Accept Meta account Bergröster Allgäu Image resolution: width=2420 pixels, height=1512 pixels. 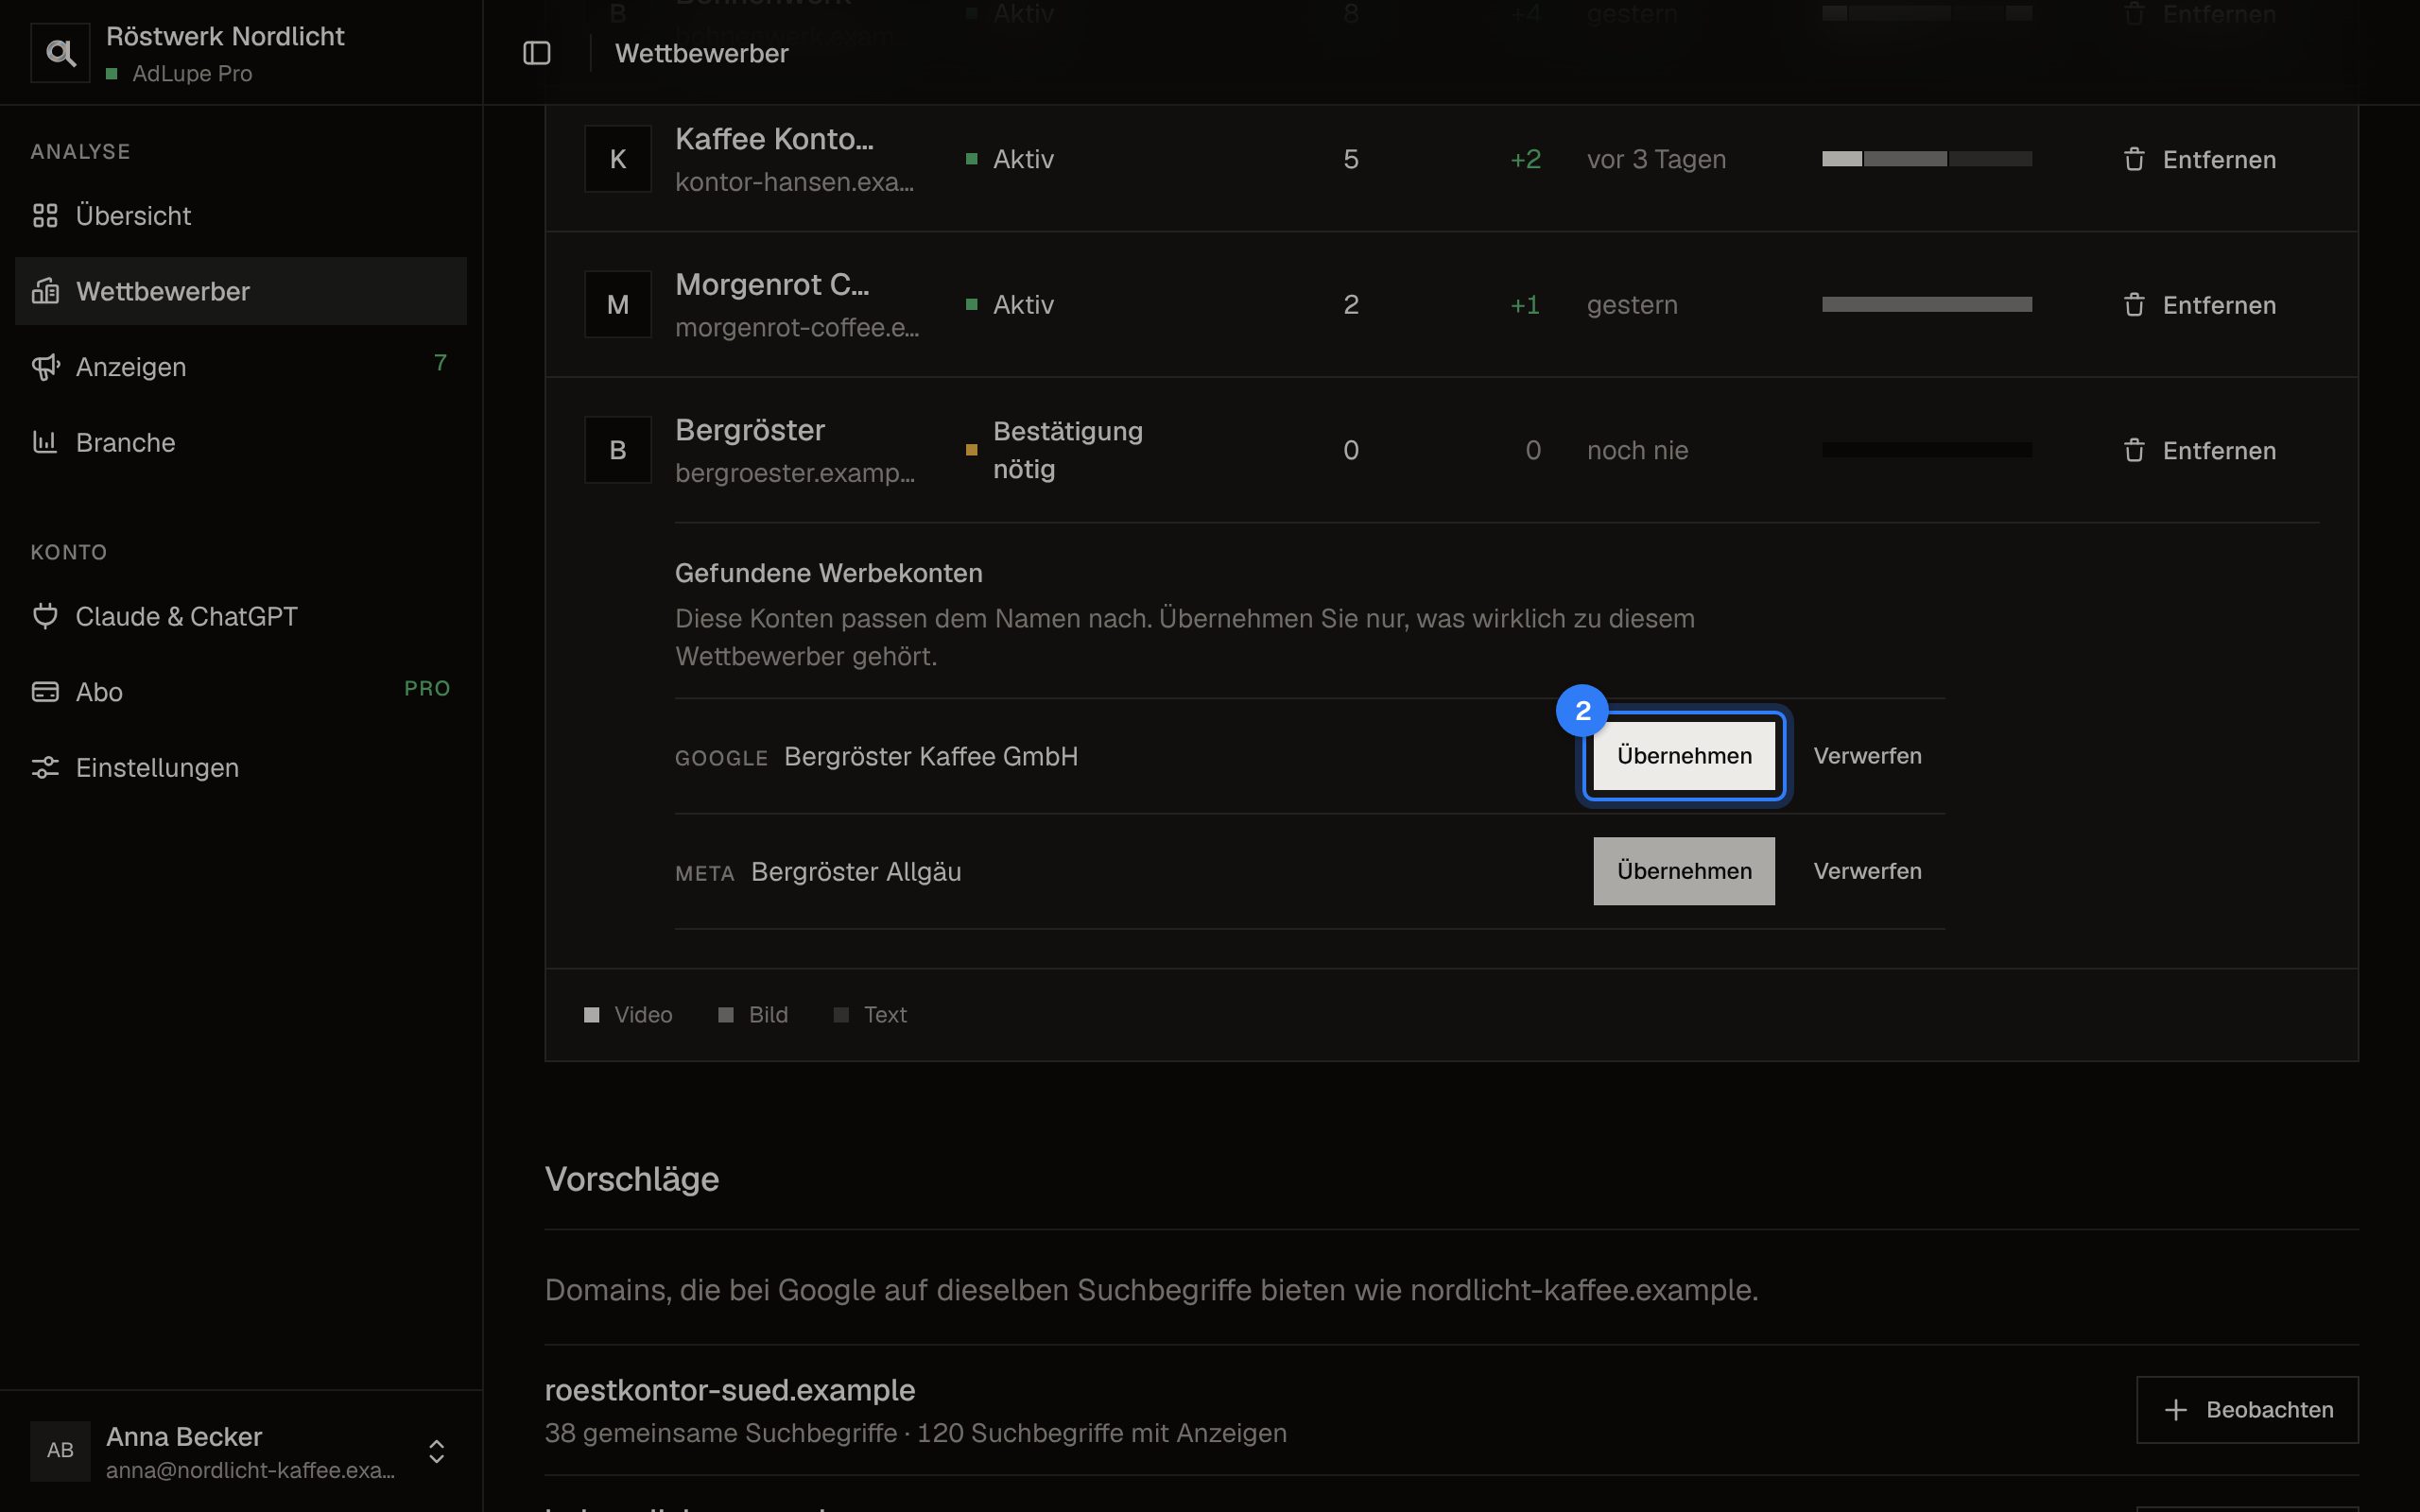pos(1684,871)
